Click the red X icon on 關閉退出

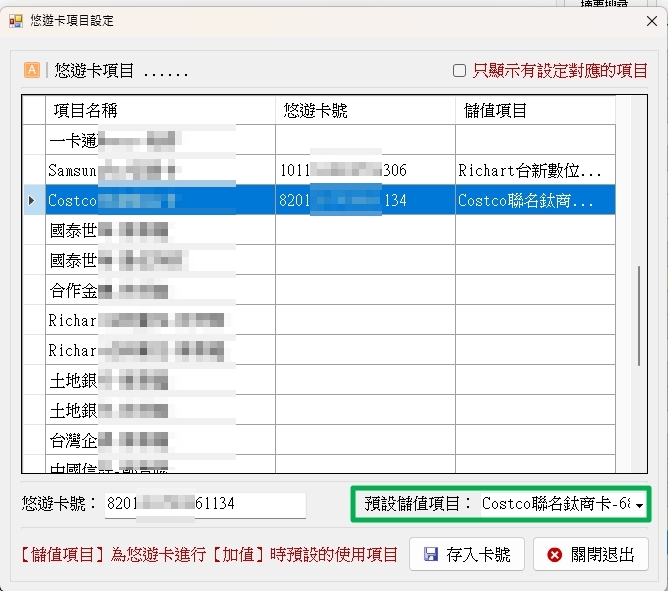coord(555,555)
